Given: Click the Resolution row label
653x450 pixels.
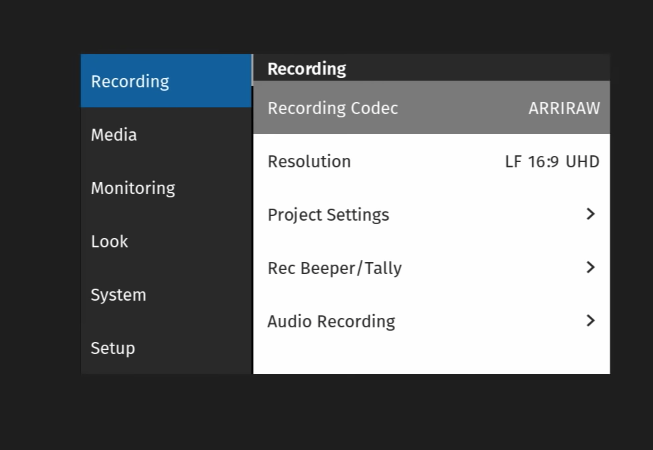Looking at the screenshot, I should pyautogui.click(x=309, y=161).
